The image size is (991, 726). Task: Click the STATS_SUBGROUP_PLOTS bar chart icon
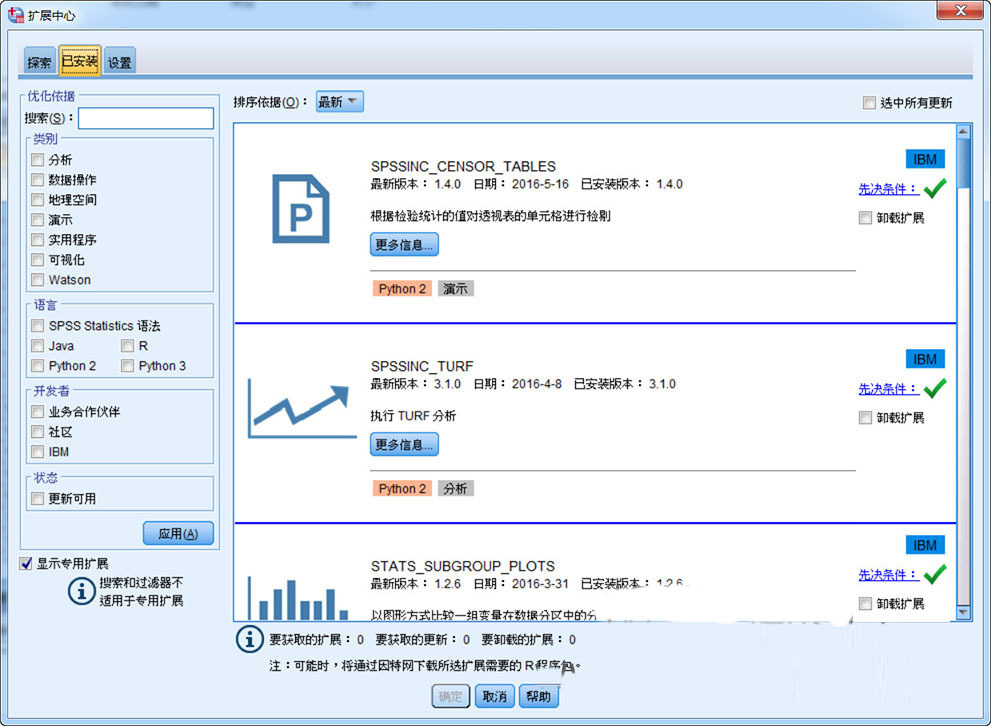click(x=301, y=597)
